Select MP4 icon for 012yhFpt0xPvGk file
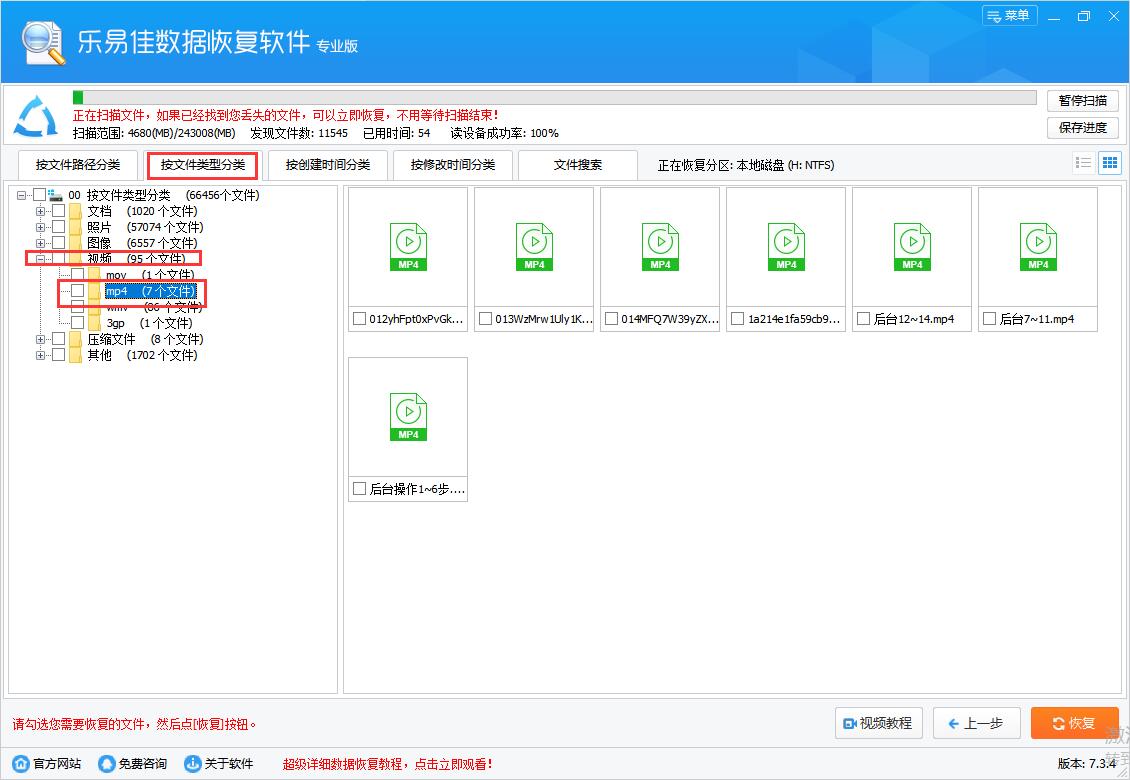1130x780 pixels. coord(409,247)
